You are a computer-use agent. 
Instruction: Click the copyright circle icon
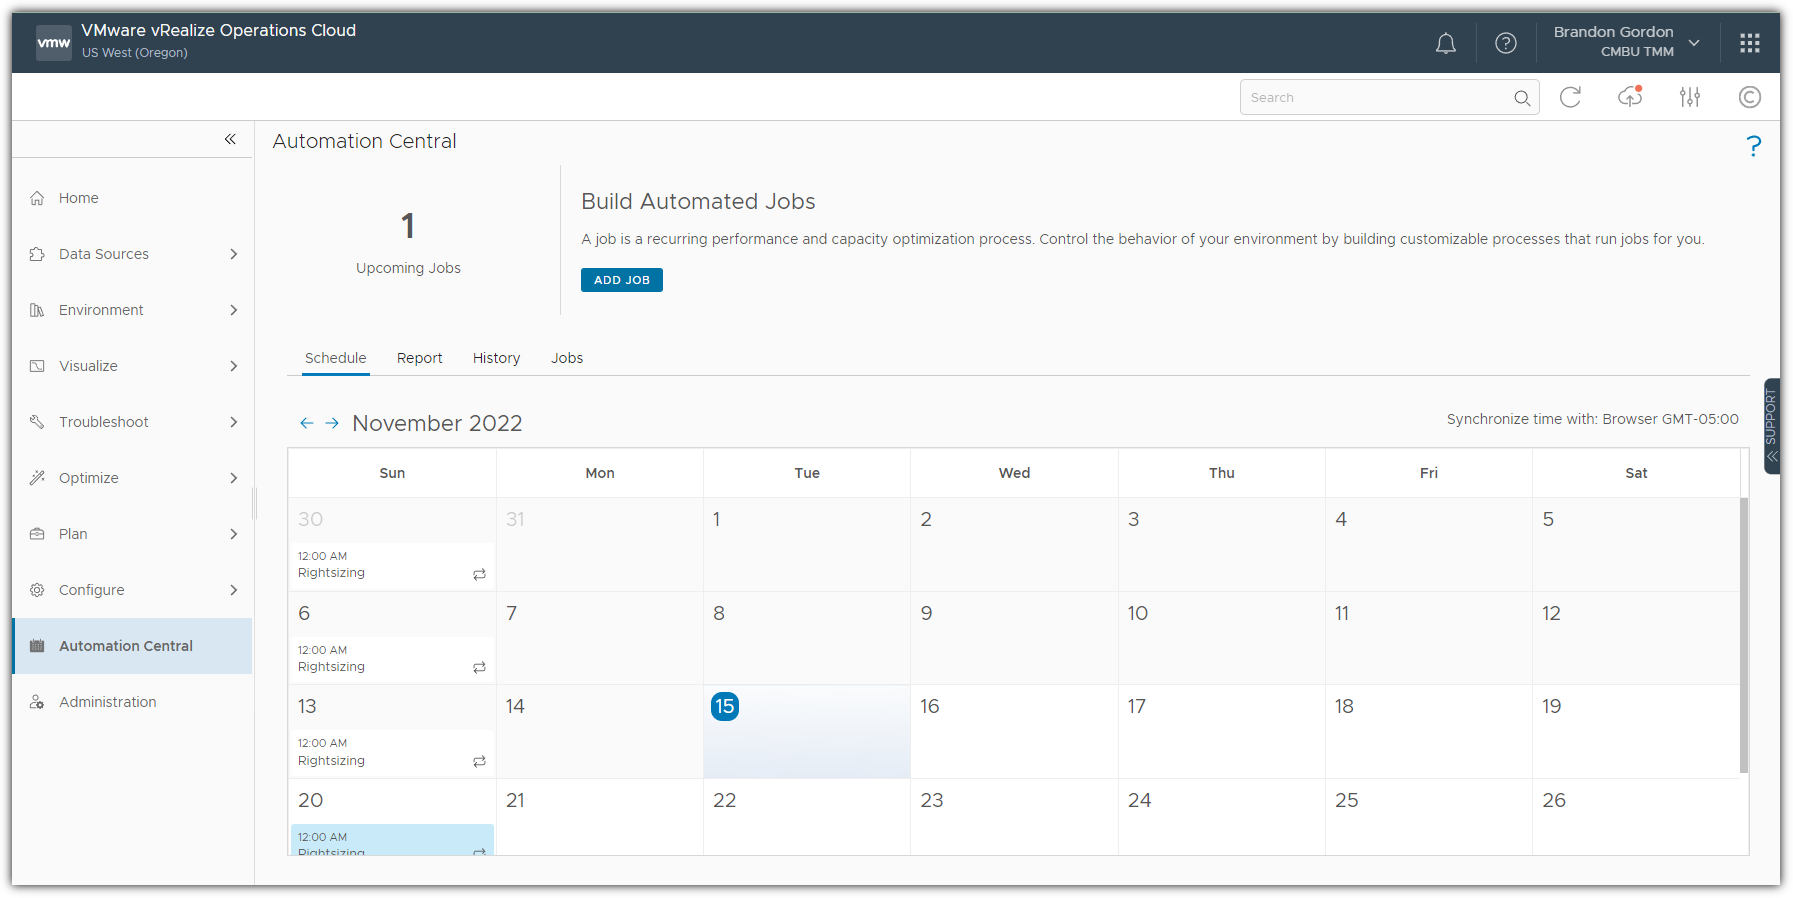point(1749,97)
